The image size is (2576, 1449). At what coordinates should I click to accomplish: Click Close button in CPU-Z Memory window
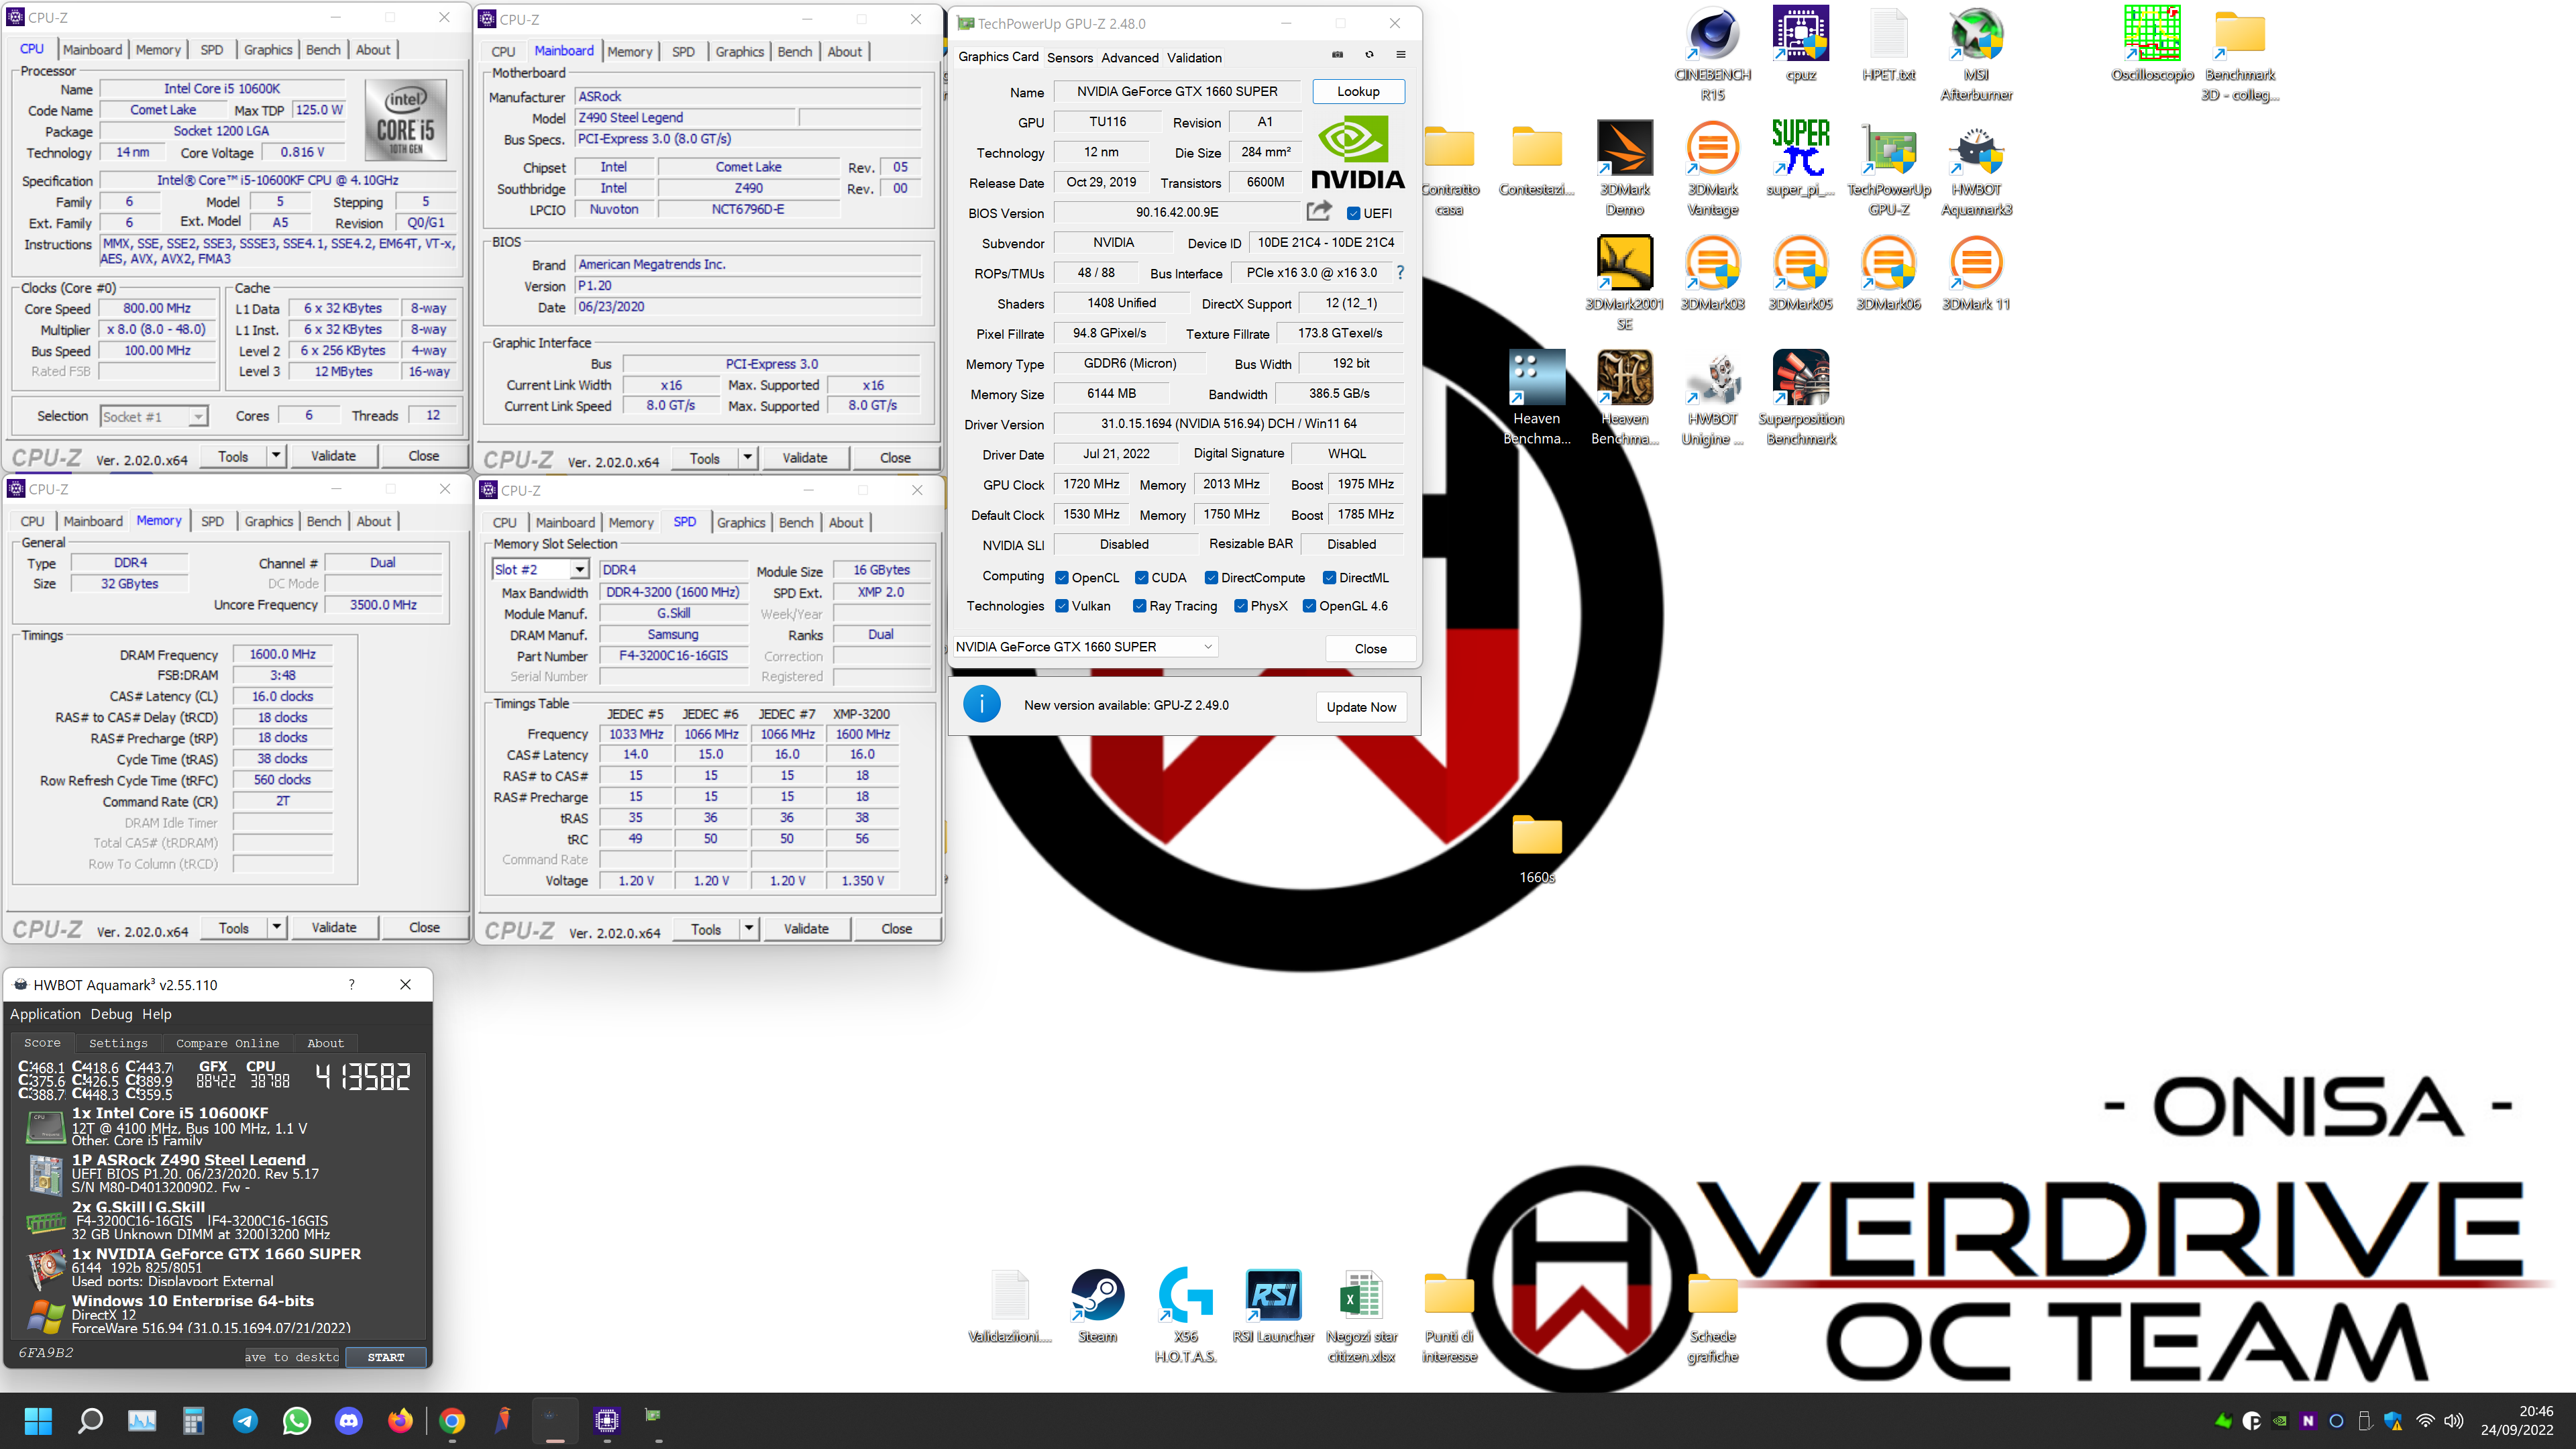point(424,927)
